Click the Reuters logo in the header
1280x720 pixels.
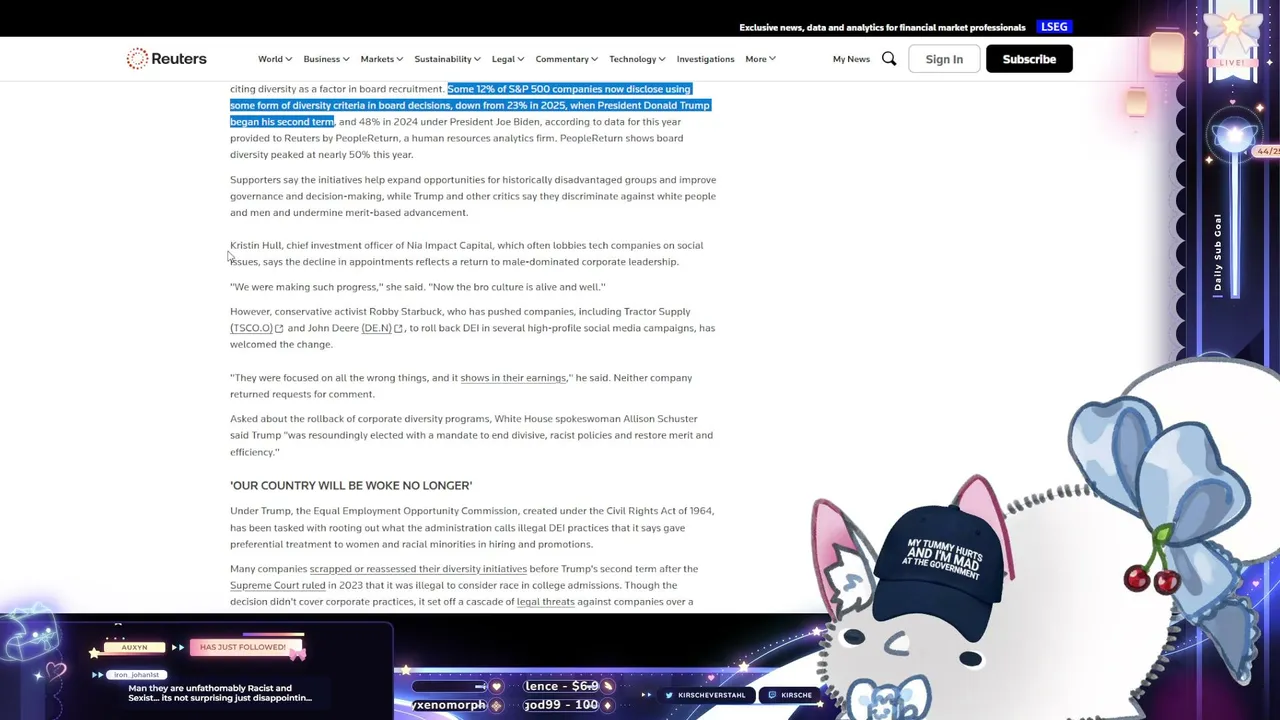(166, 59)
